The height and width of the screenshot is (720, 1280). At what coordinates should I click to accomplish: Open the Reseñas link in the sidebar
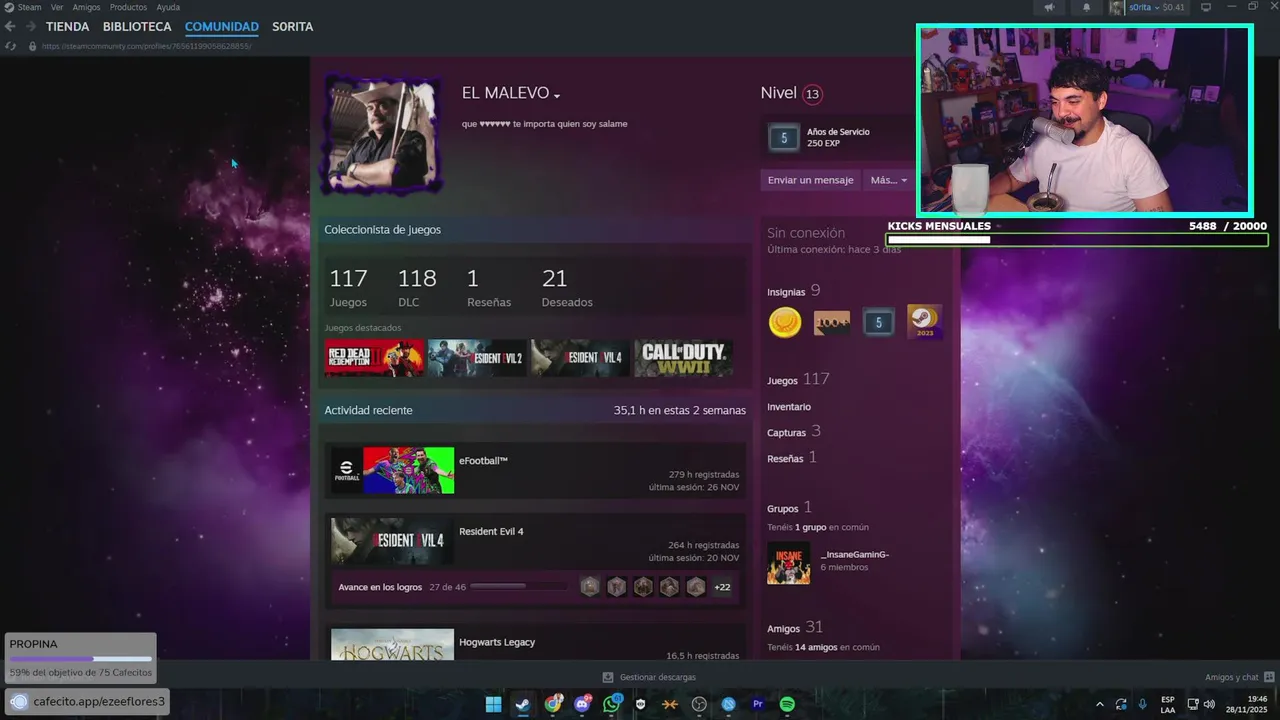pos(785,459)
